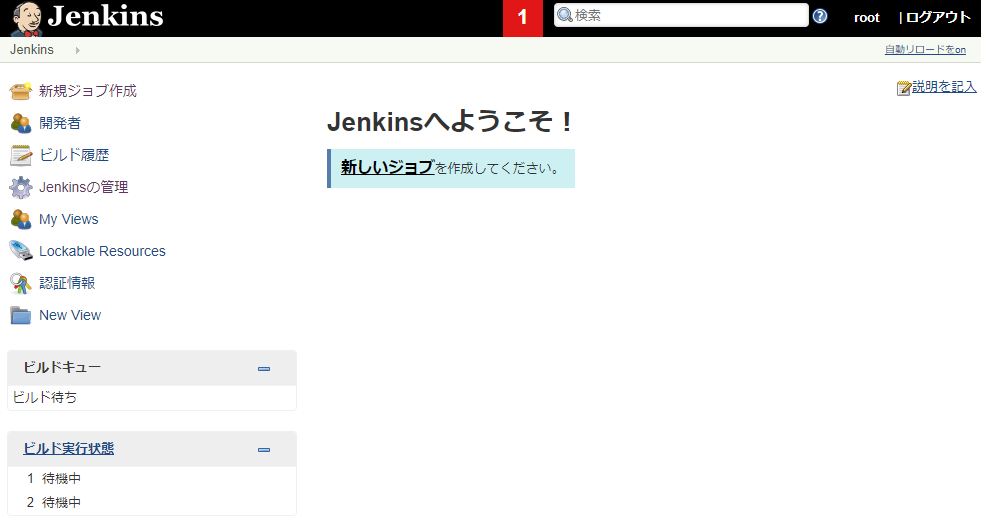
Task: Select executor 2 待機中 row
Action: [x=151, y=502]
